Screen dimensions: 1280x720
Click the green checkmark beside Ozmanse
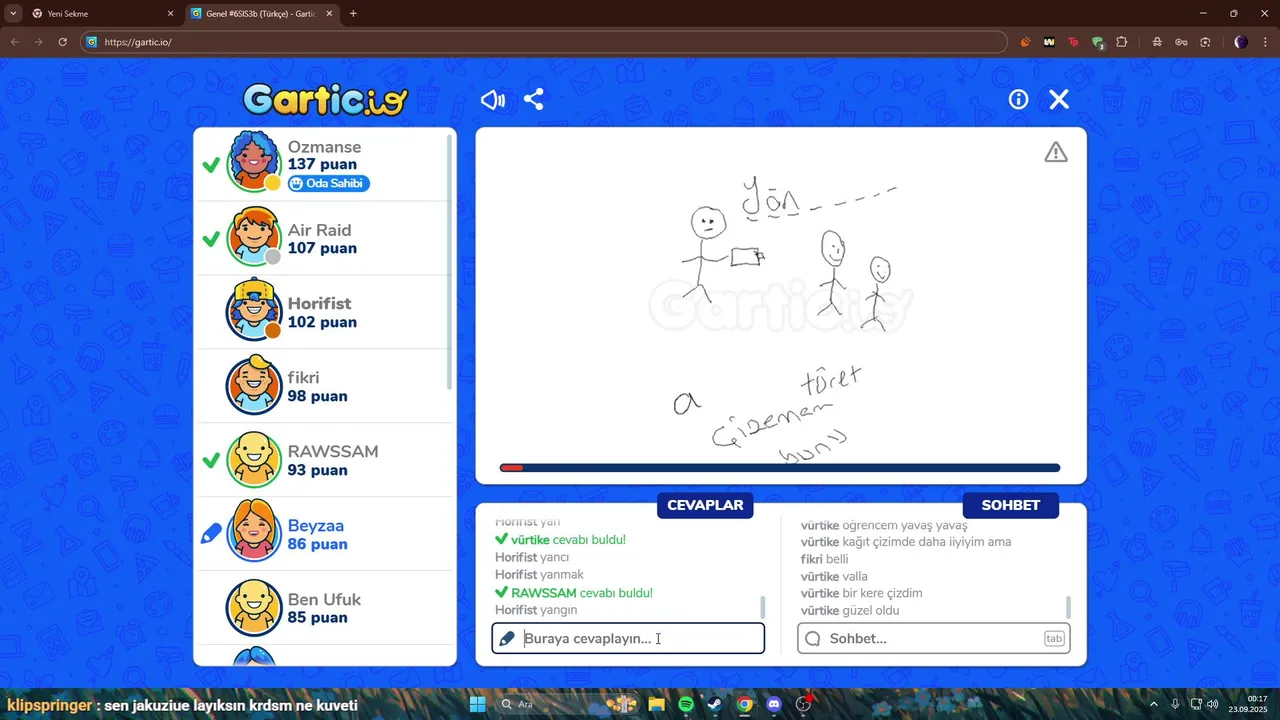[x=211, y=165]
